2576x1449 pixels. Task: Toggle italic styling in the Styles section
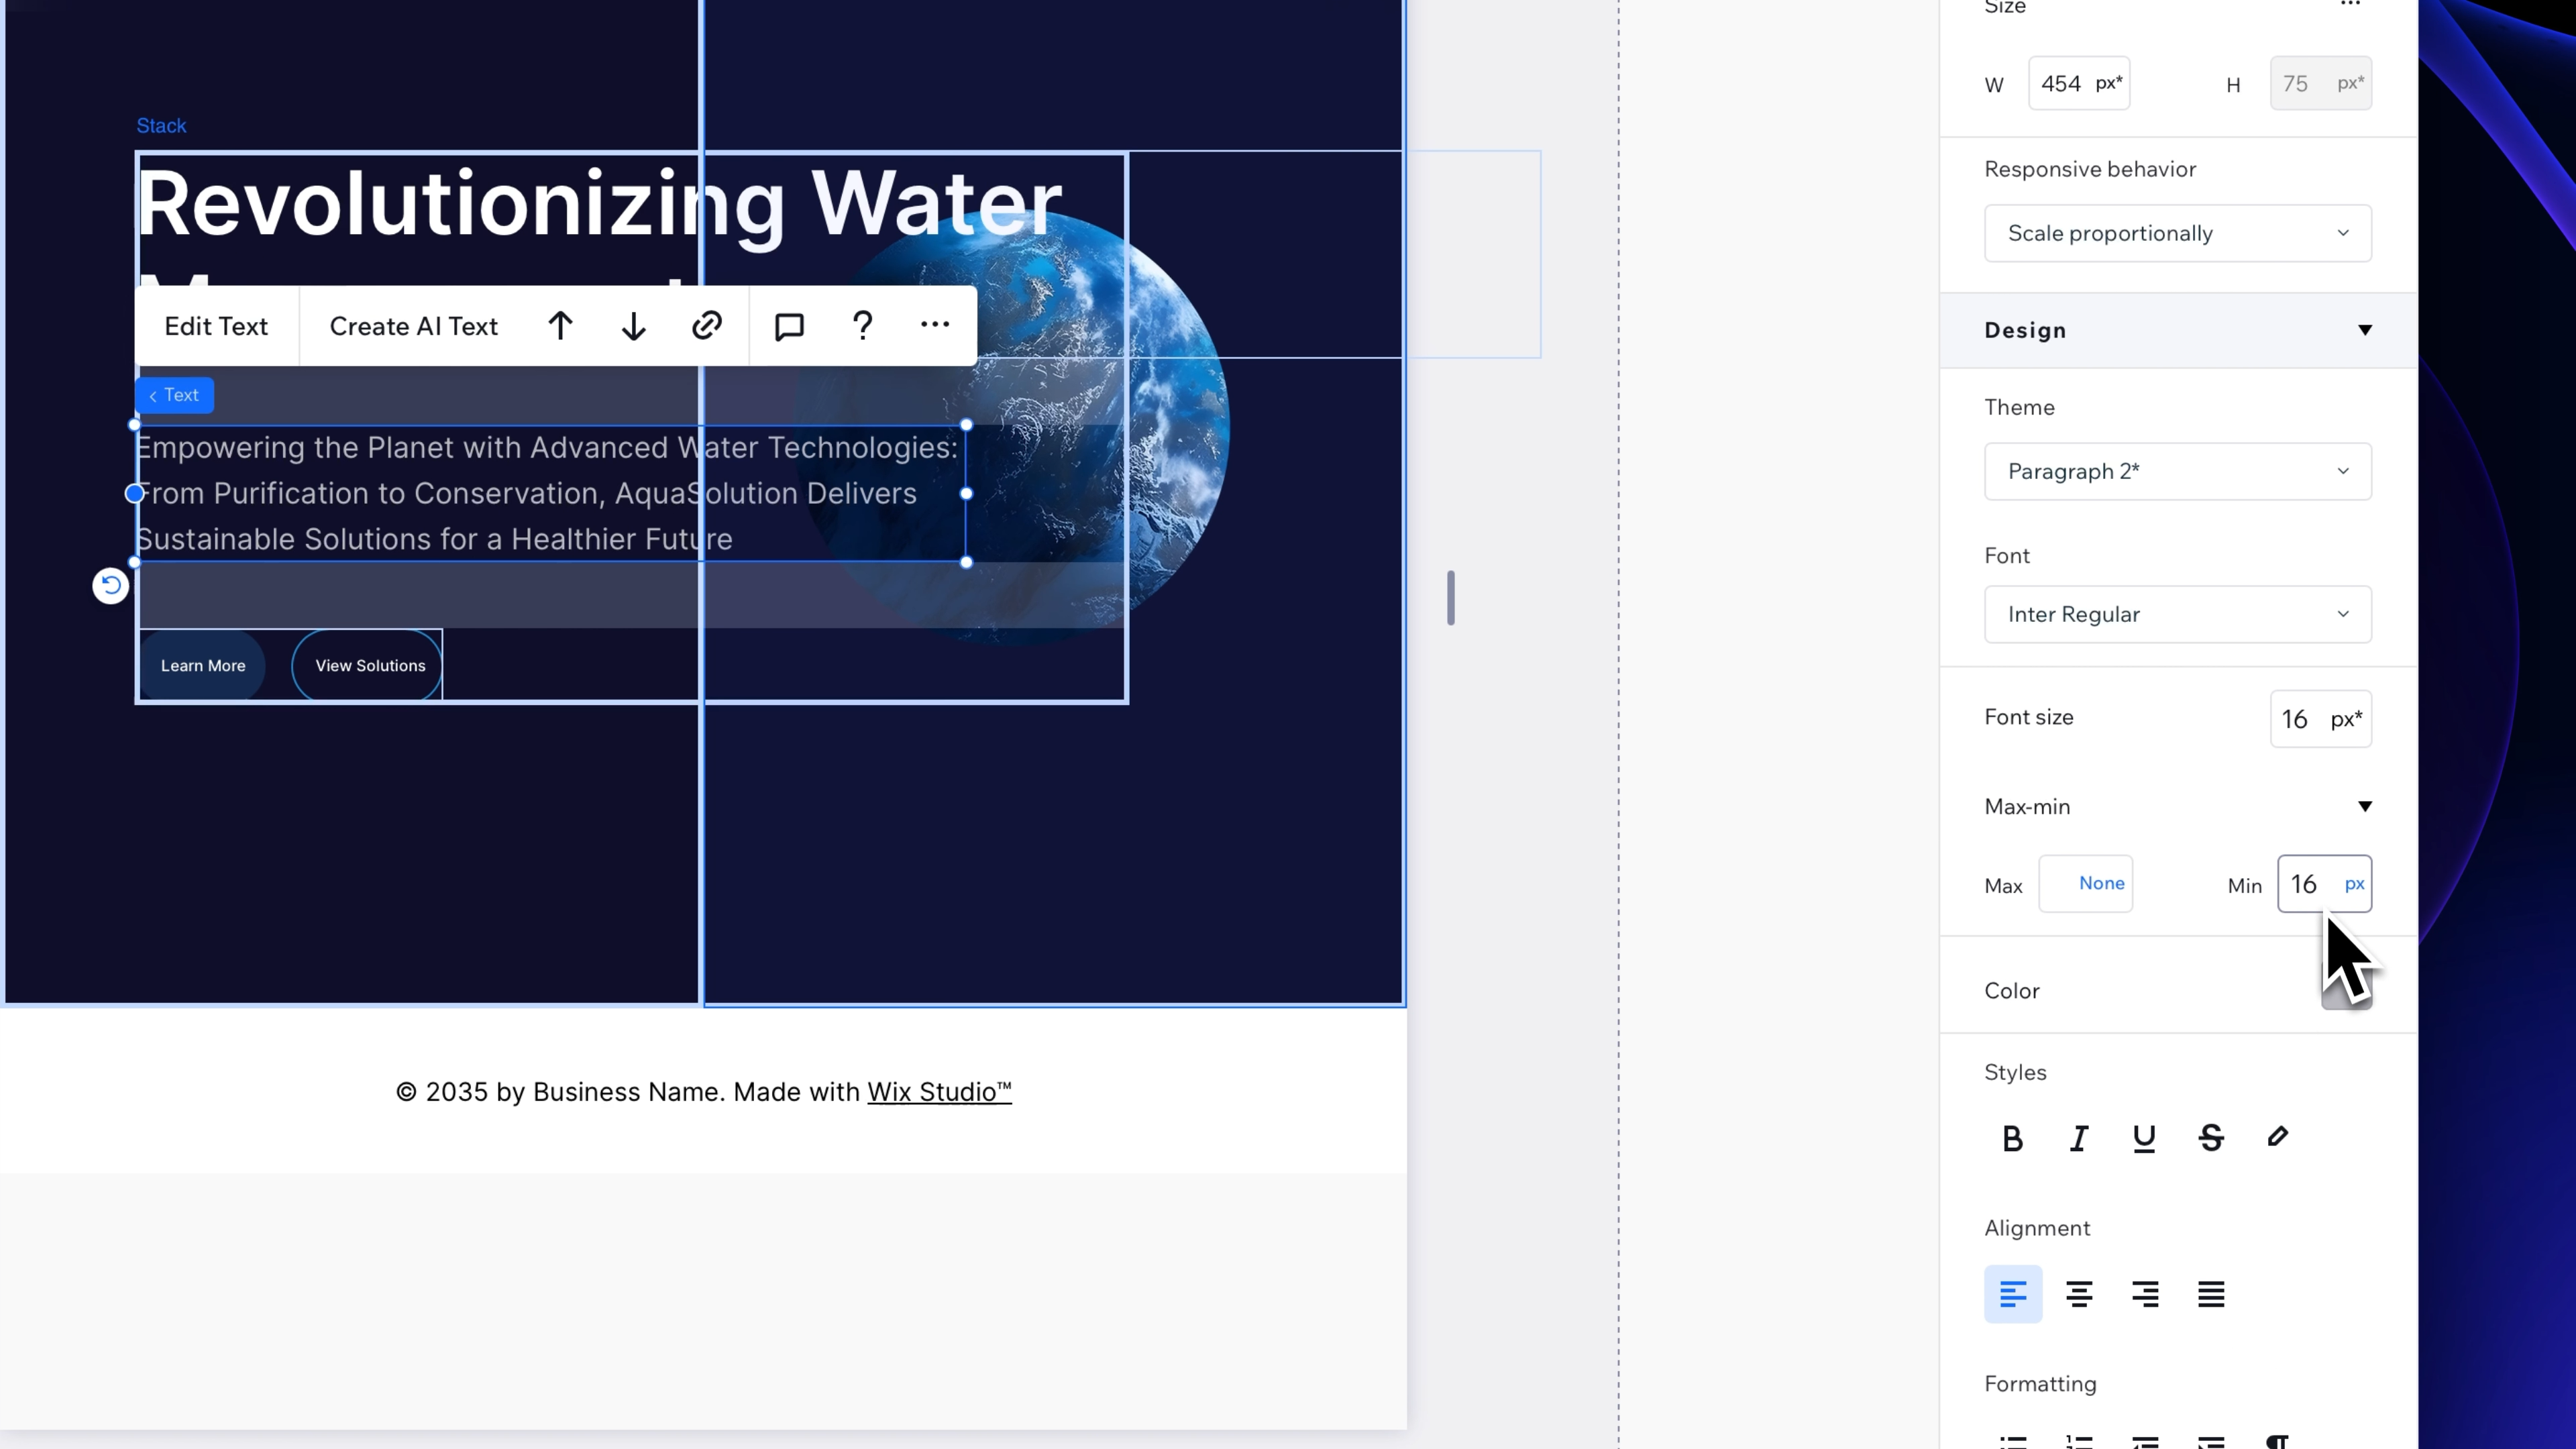click(x=2078, y=1139)
